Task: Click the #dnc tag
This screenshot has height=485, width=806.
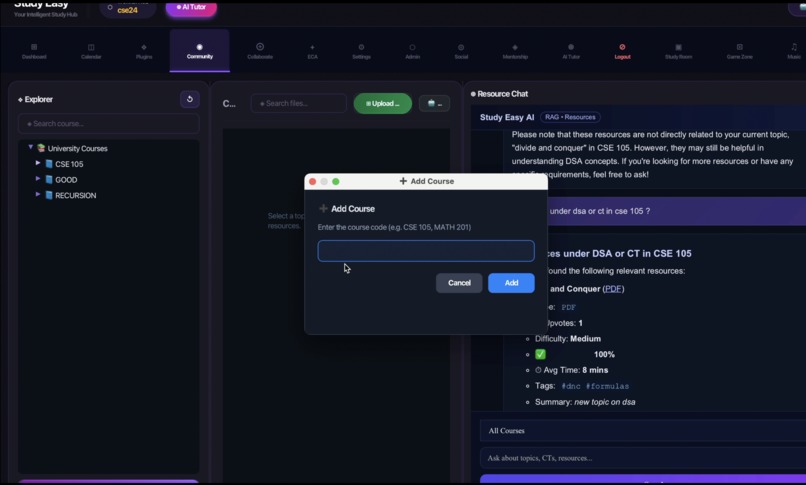Action: pyautogui.click(x=571, y=386)
